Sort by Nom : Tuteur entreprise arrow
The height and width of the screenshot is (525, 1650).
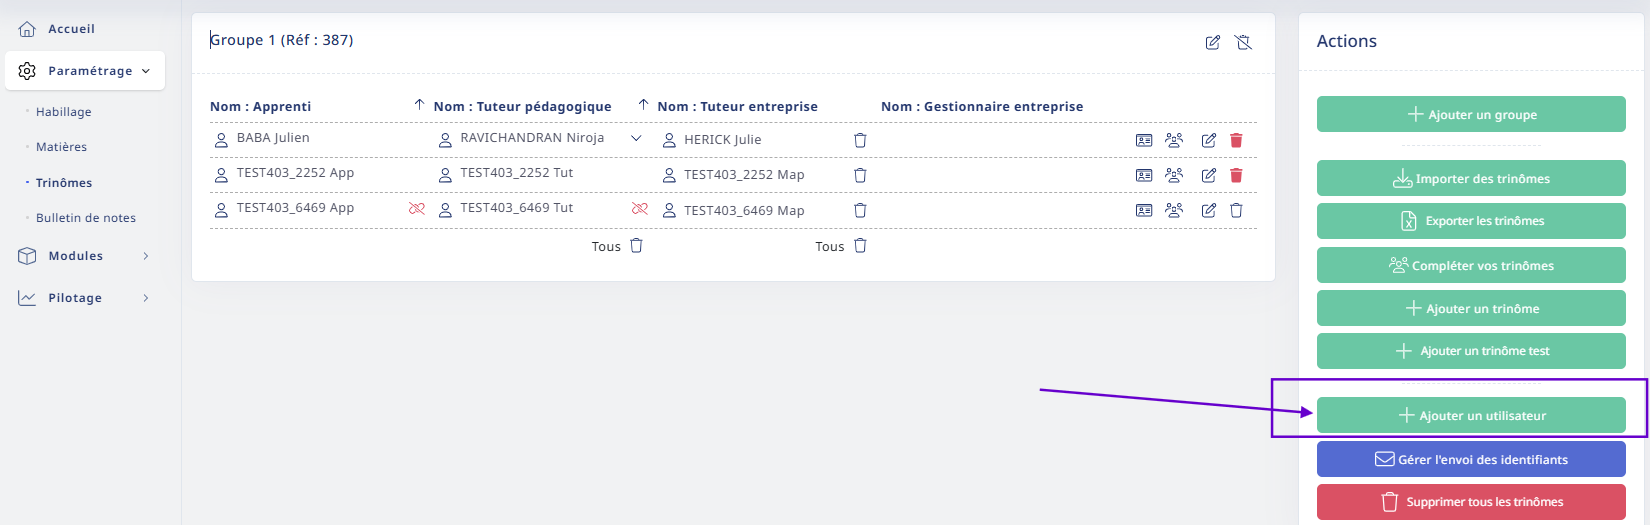643,105
